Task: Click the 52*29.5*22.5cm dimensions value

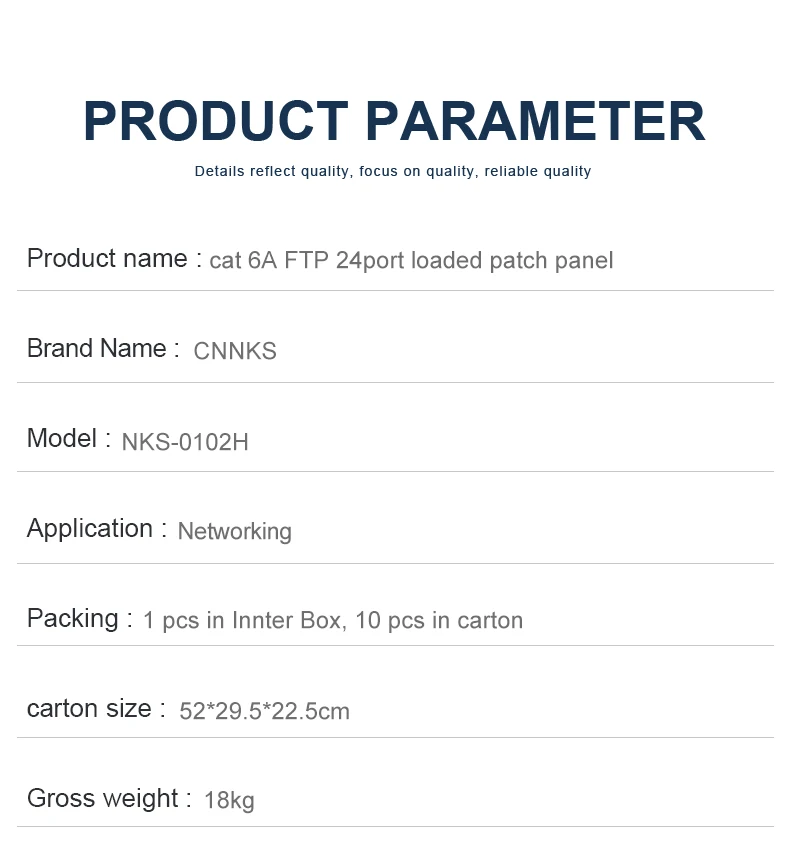Action: pyautogui.click(x=265, y=712)
